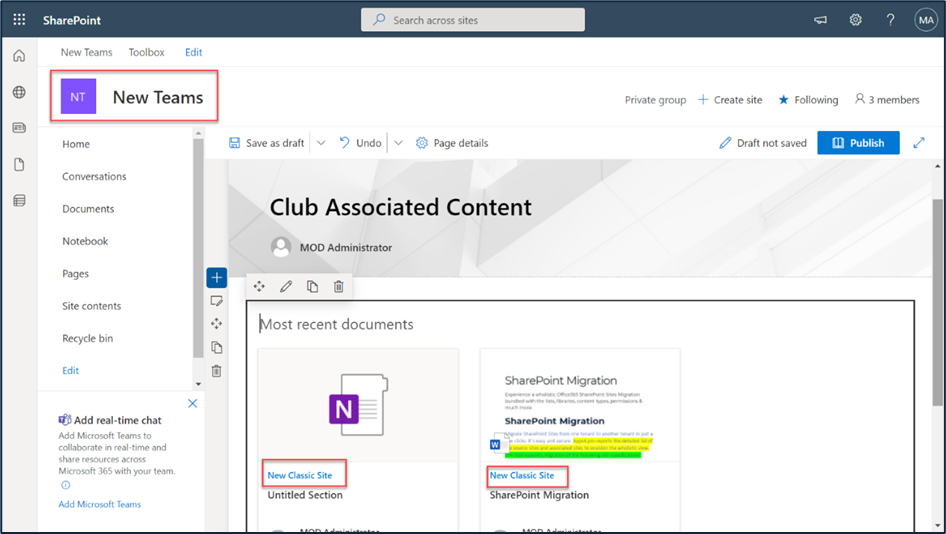Select Home in left navigation
This screenshot has height=534, width=946.
pyautogui.click(x=76, y=144)
